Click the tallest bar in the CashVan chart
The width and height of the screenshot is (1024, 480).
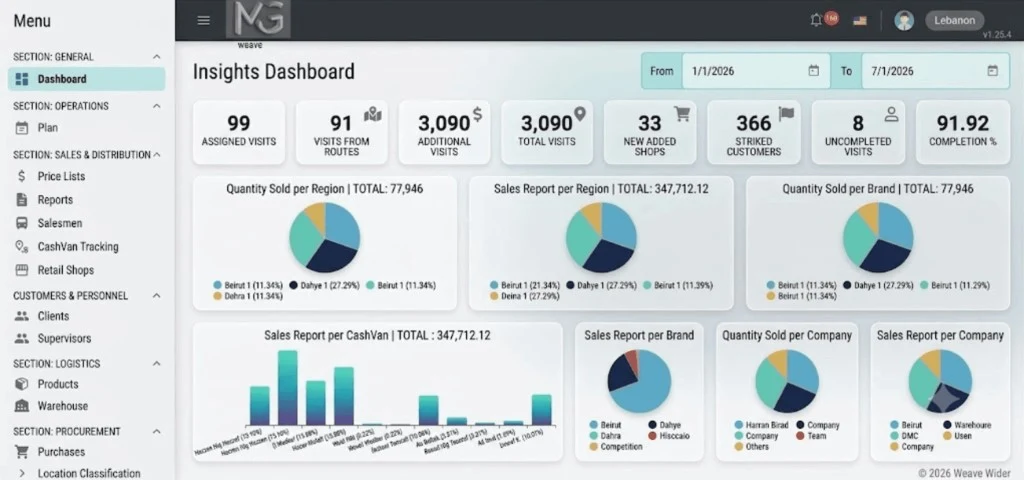tap(287, 388)
